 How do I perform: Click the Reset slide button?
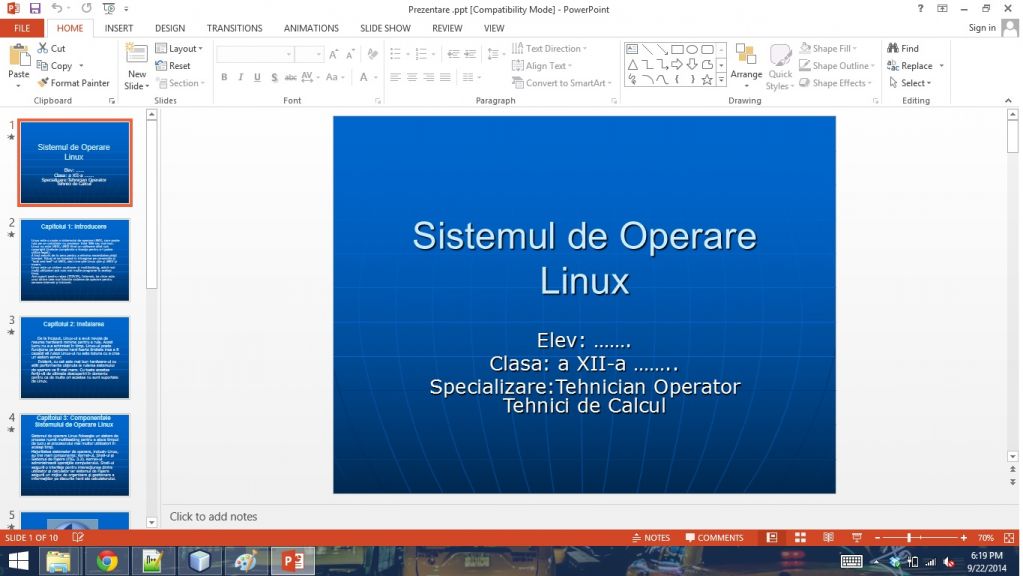(x=173, y=66)
